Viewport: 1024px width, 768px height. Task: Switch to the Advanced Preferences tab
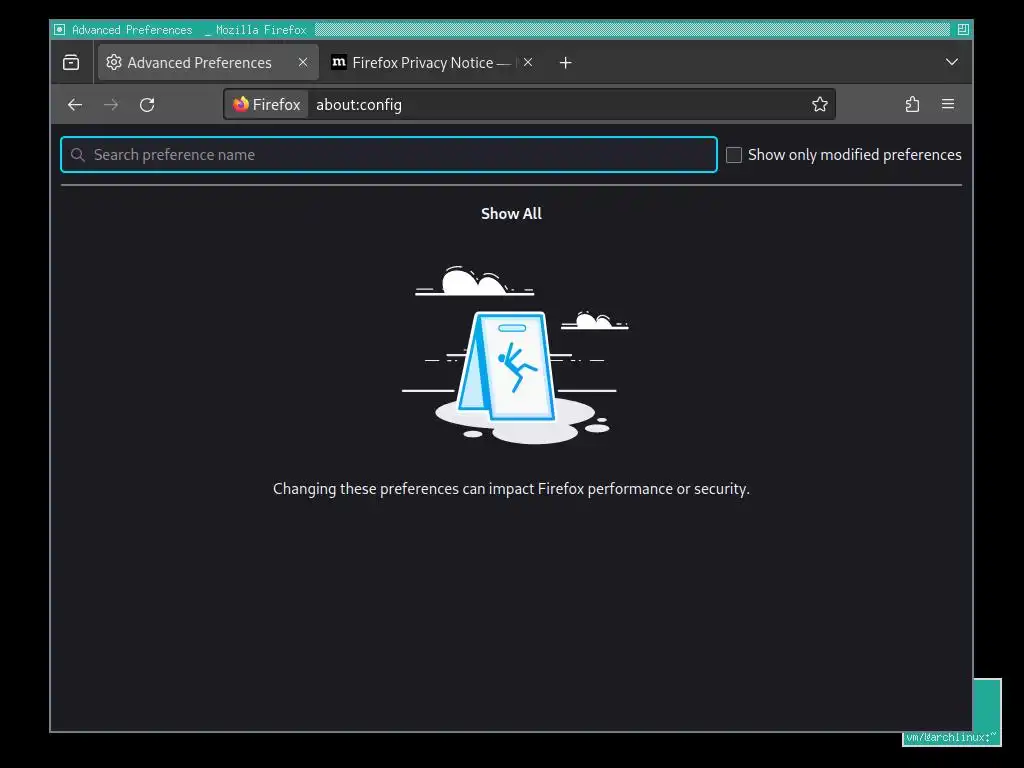coord(208,63)
